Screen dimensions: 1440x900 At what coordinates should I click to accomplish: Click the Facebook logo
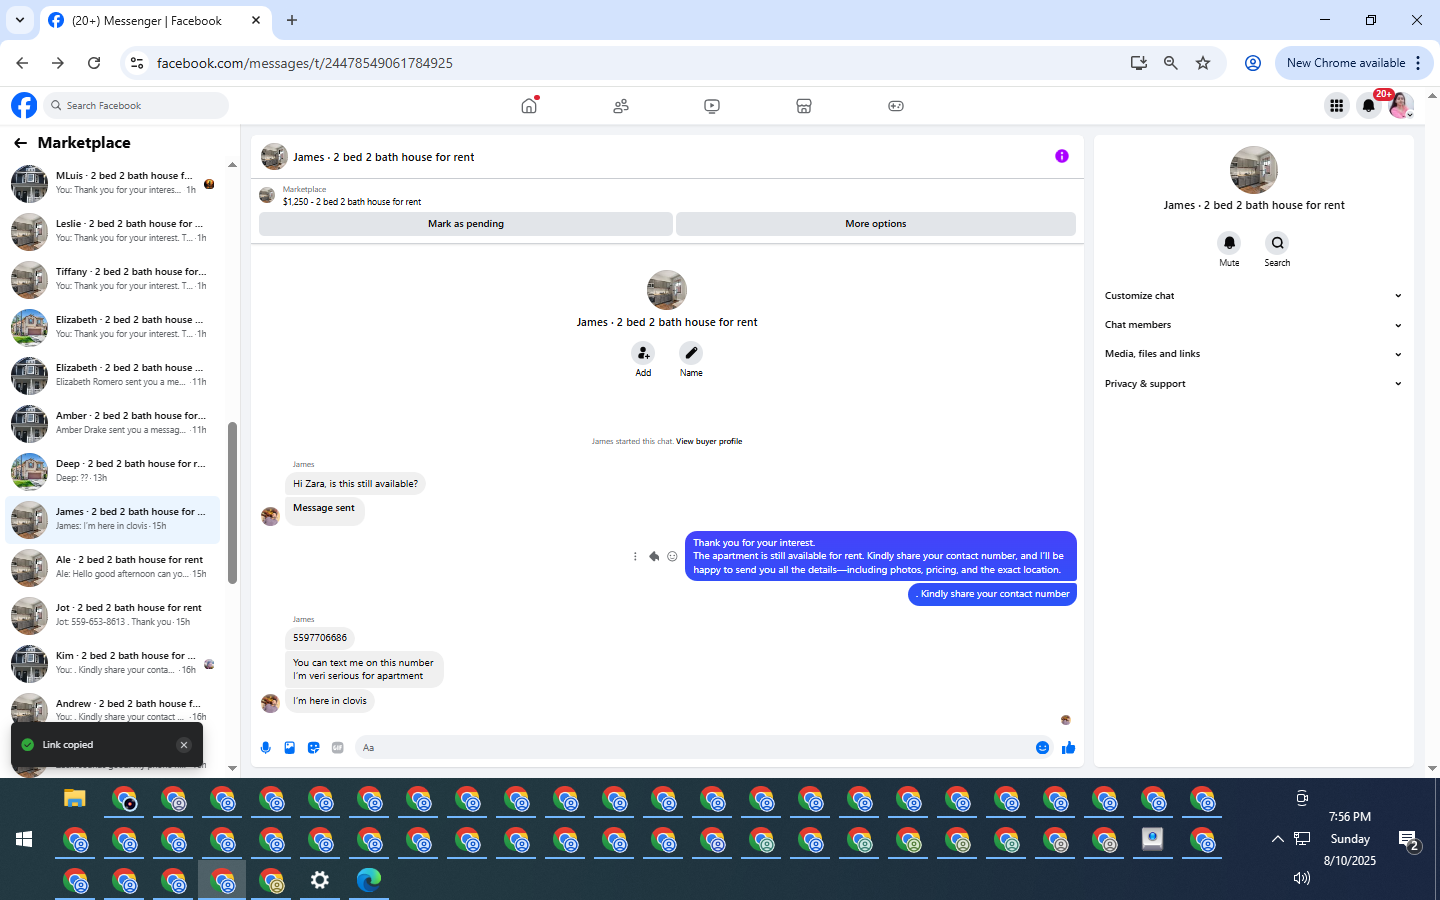point(24,105)
